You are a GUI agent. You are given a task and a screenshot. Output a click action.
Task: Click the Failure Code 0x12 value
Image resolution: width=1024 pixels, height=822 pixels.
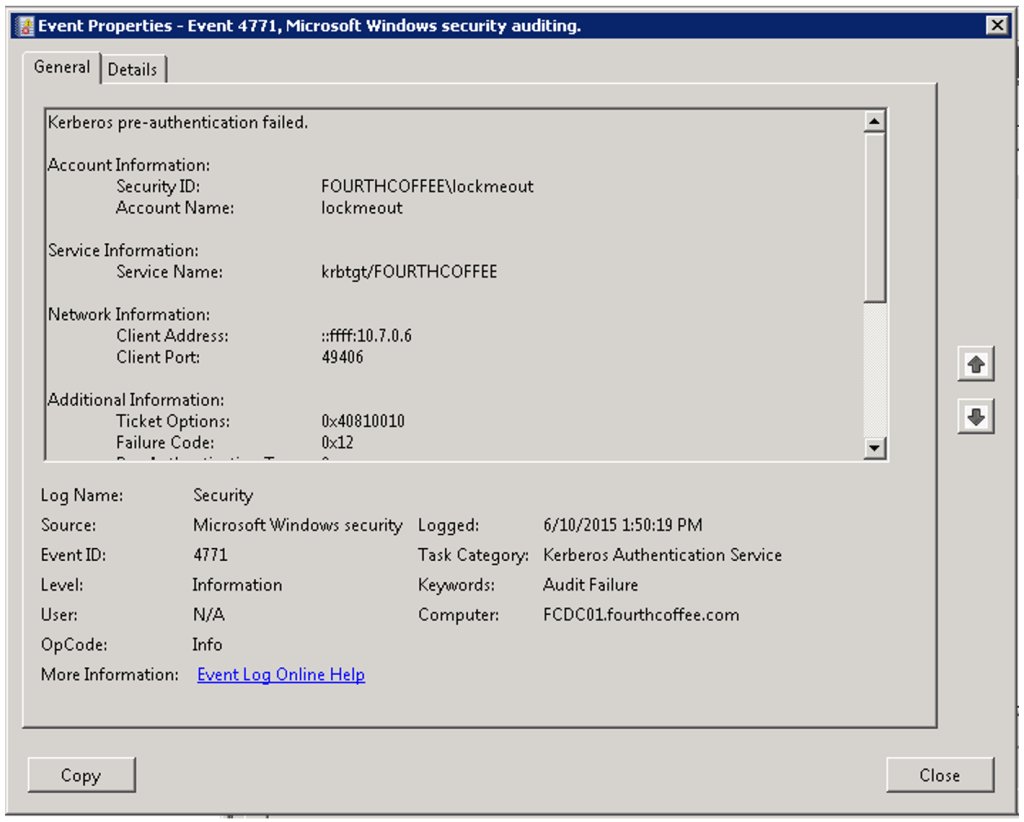(337, 442)
